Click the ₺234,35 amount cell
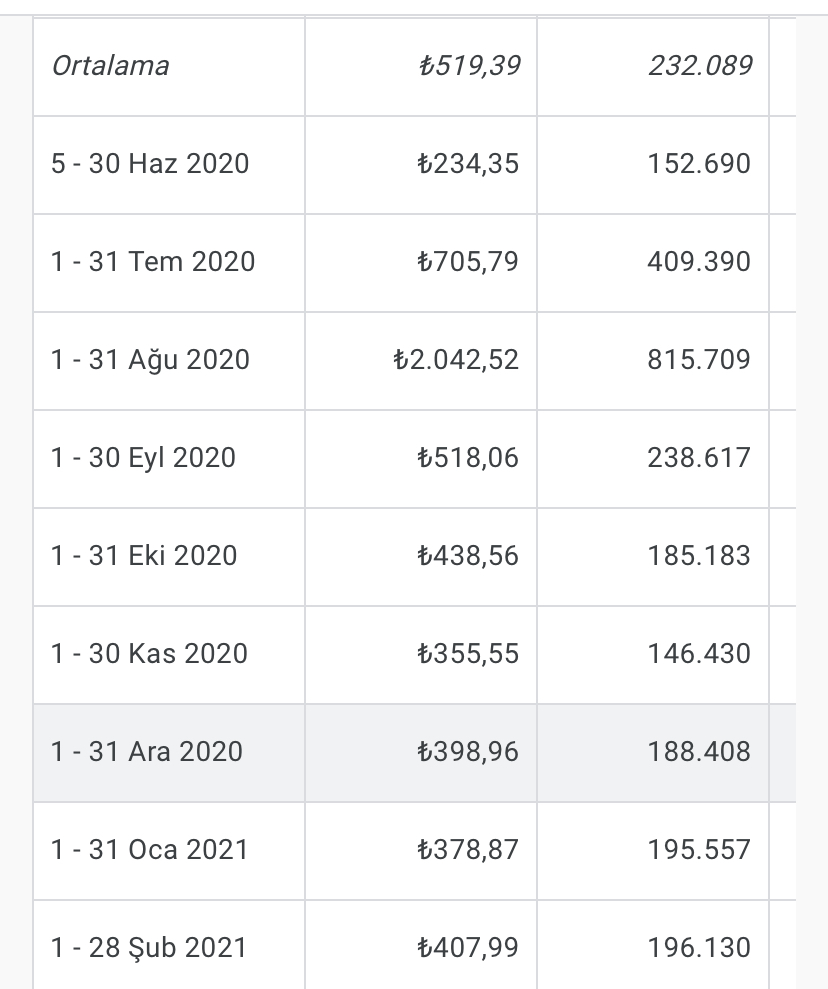Screen dimensions: 828x989 pos(421,165)
